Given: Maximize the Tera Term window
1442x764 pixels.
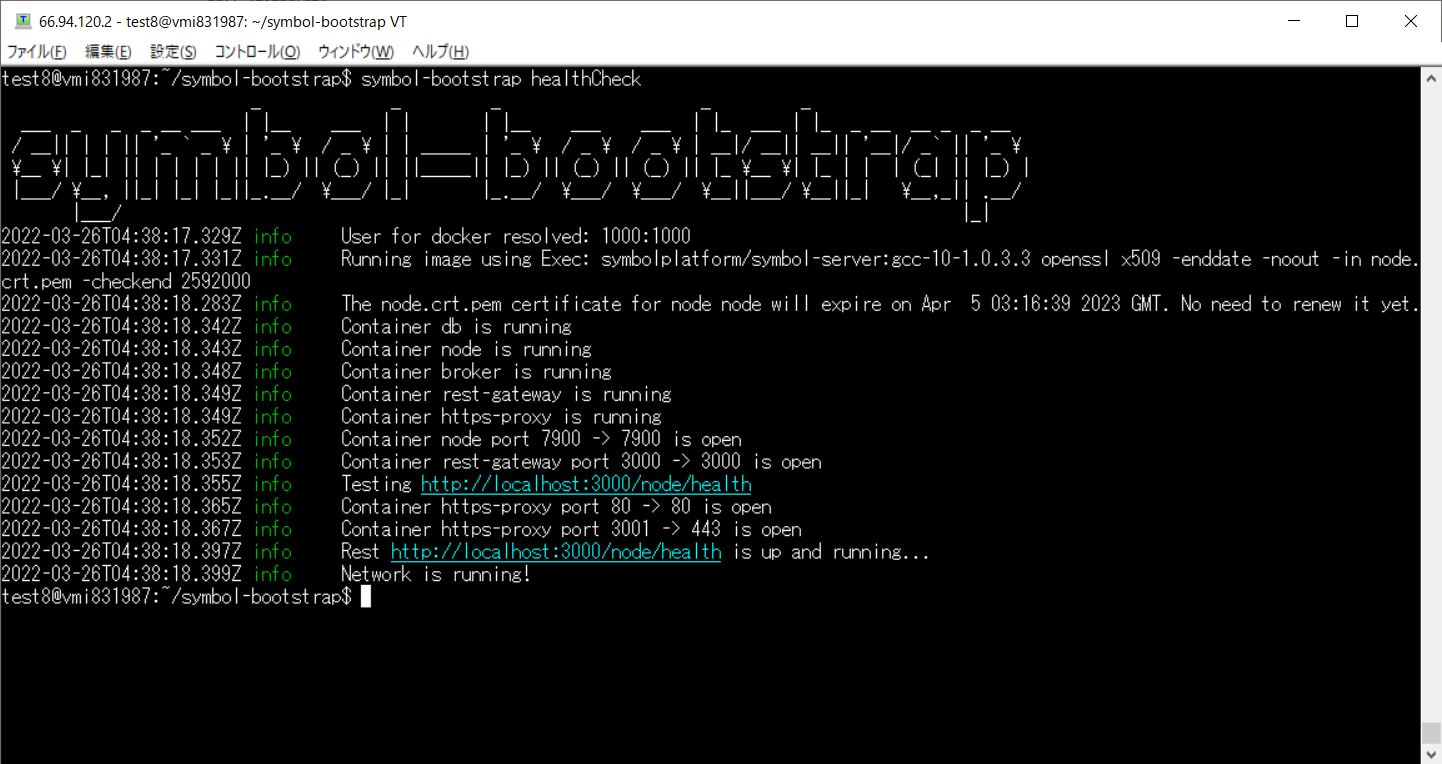Looking at the screenshot, I should [1352, 21].
